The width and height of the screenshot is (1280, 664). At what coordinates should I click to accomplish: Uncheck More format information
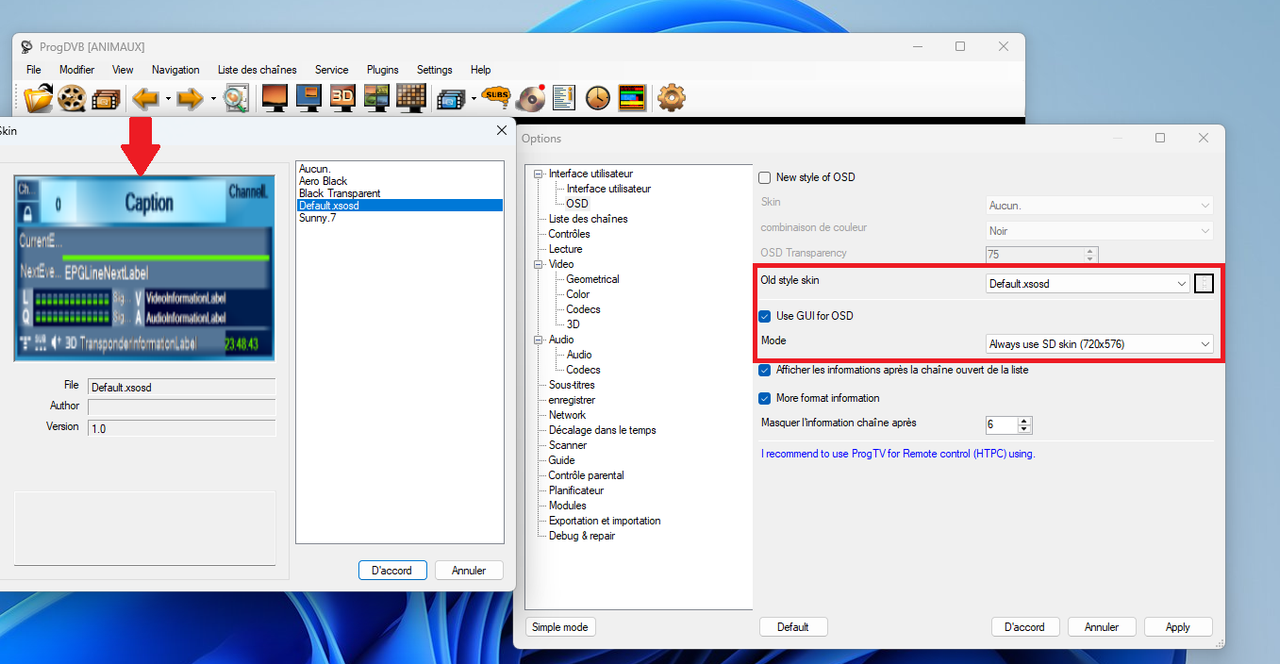[765, 398]
